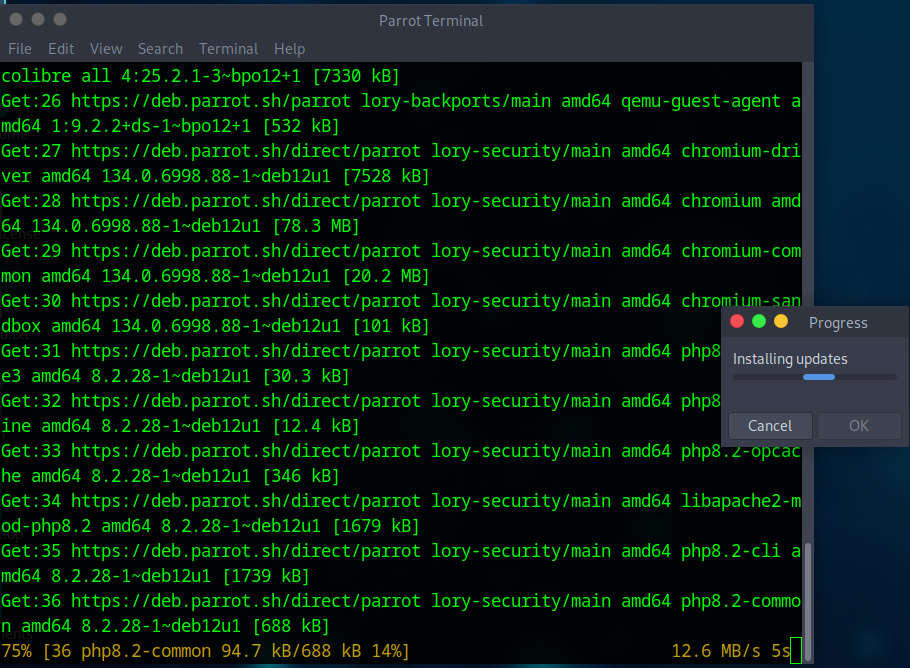Click the green button on Progress dialog
The height and width of the screenshot is (668, 910).
coord(759,322)
